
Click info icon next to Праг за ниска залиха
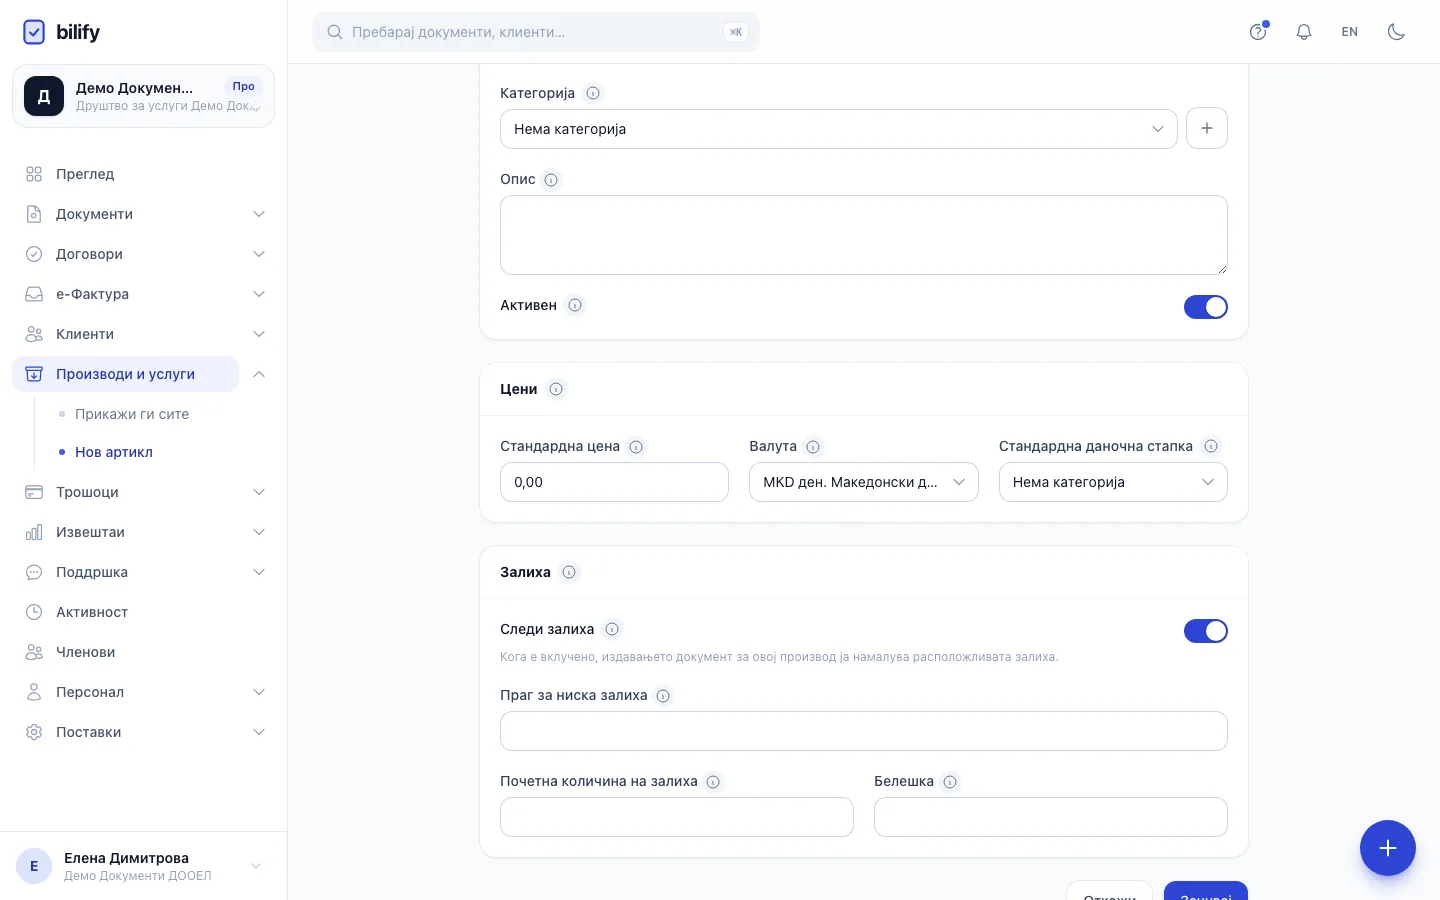point(663,696)
